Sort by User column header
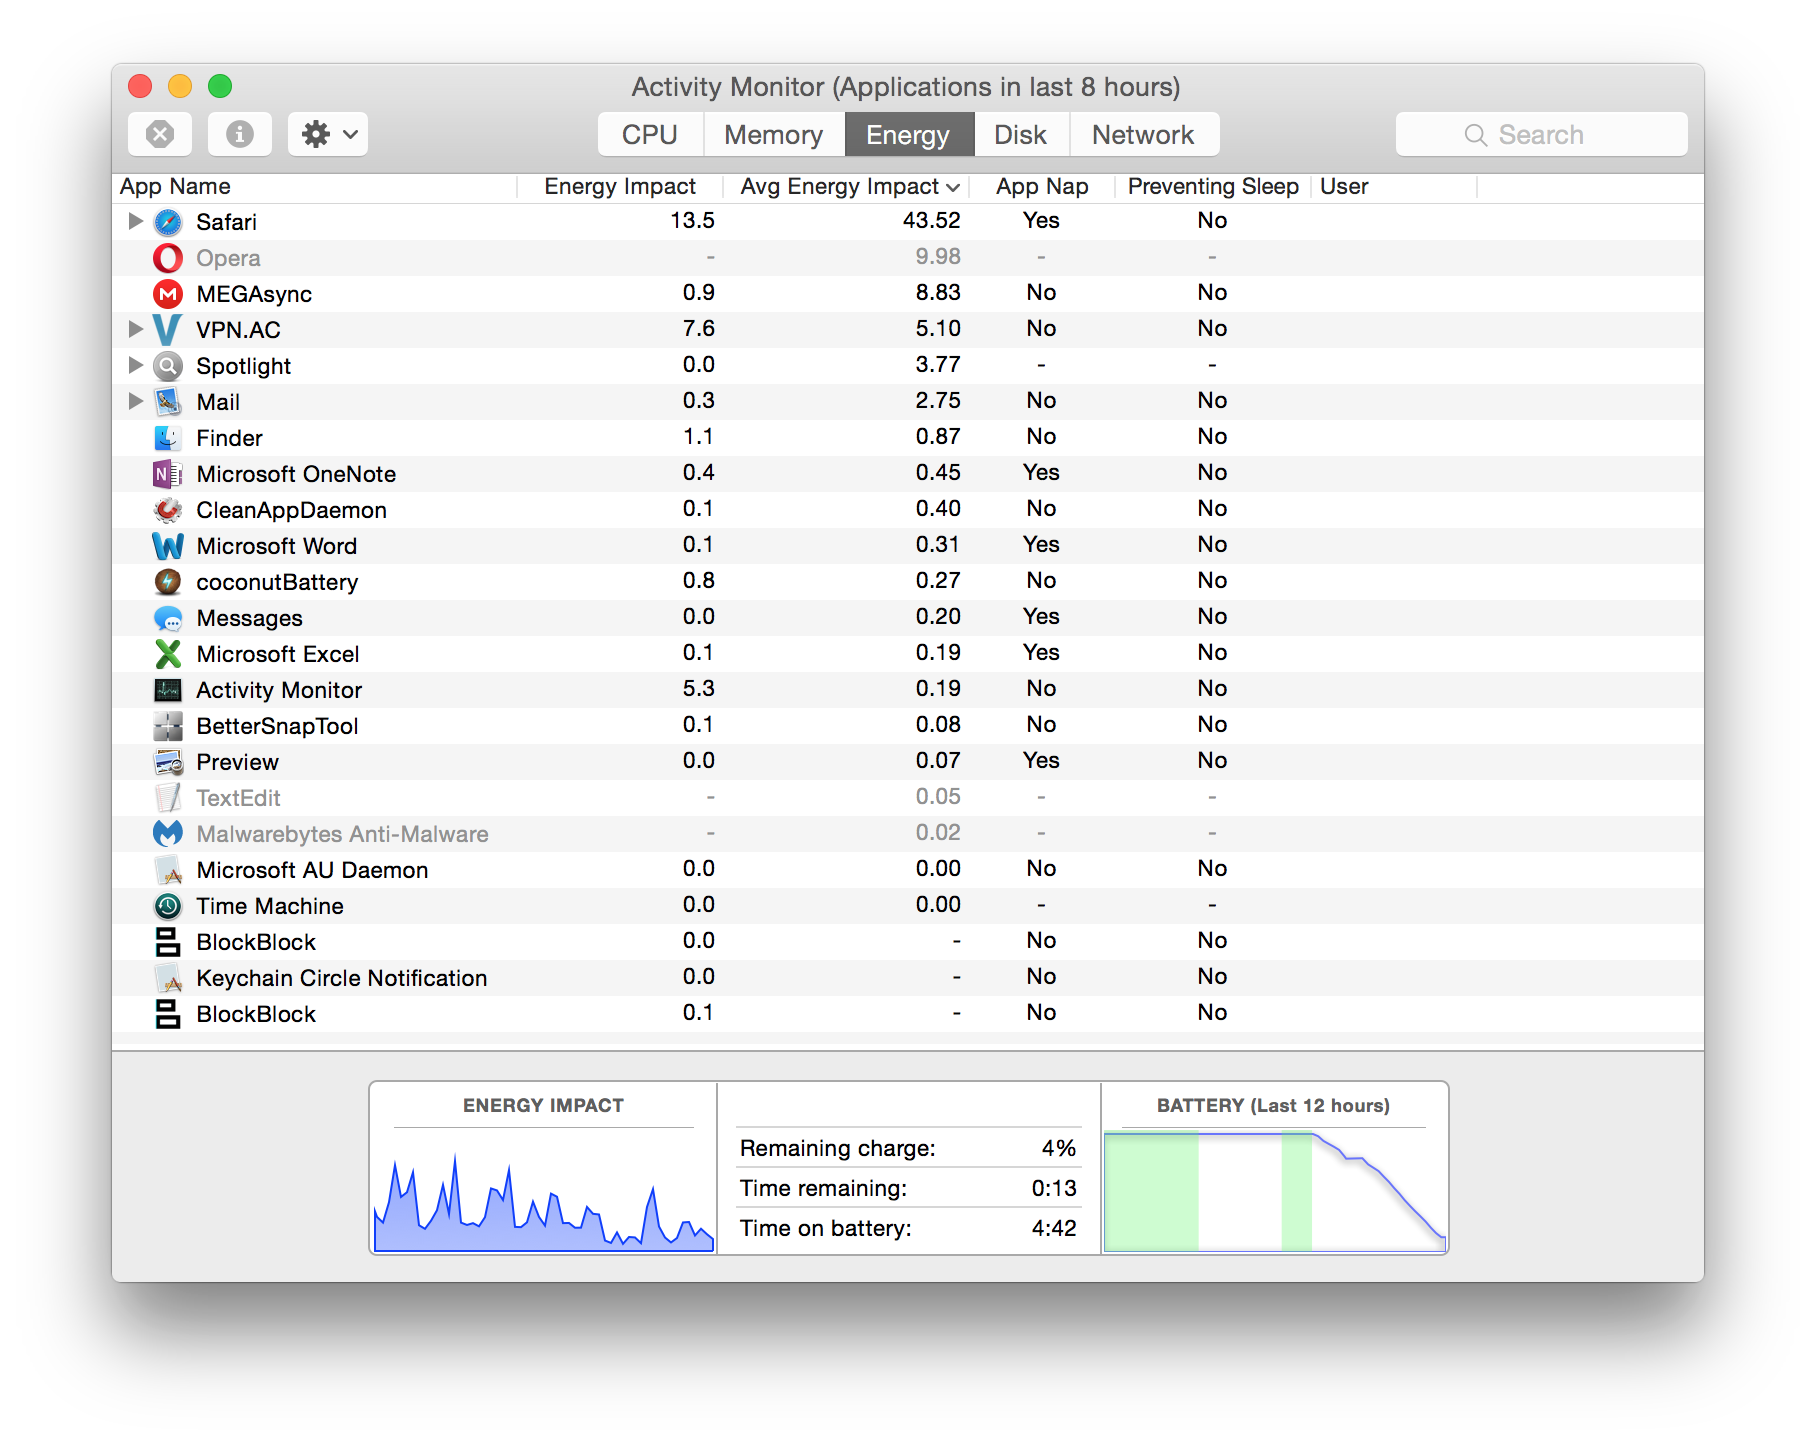 click(x=1394, y=187)
